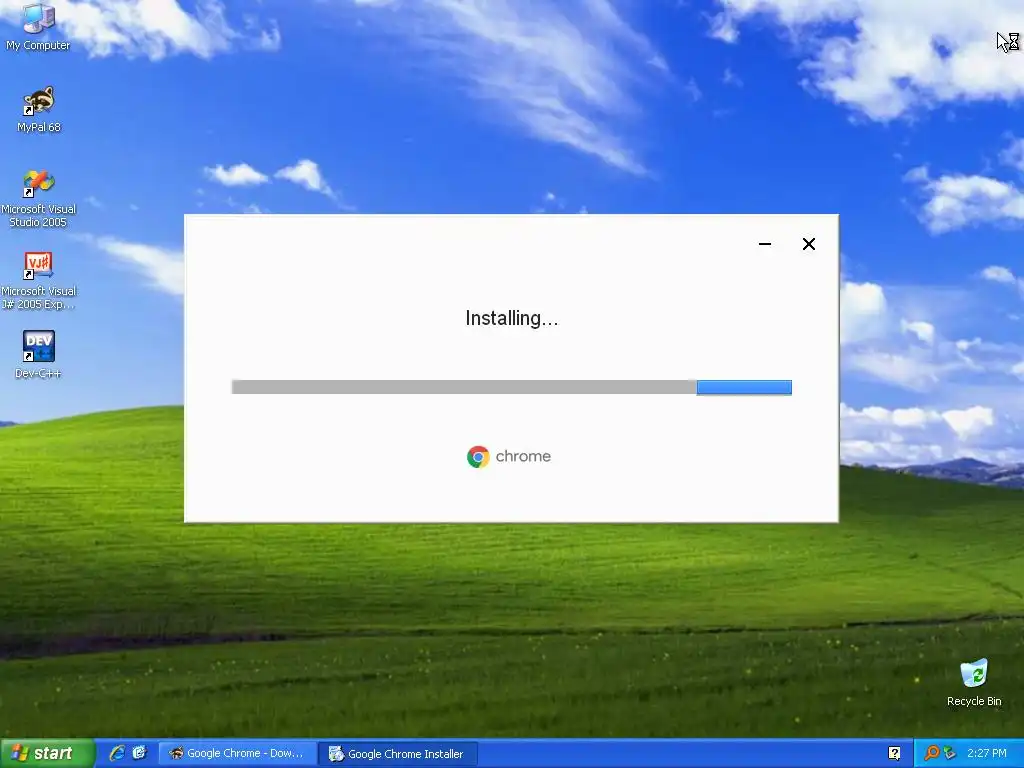Select Microsoft Visual J# 2005 Express shortcut
This screenshot has width=1024, height=768.
pyautogui.click(x=39, y=280)
